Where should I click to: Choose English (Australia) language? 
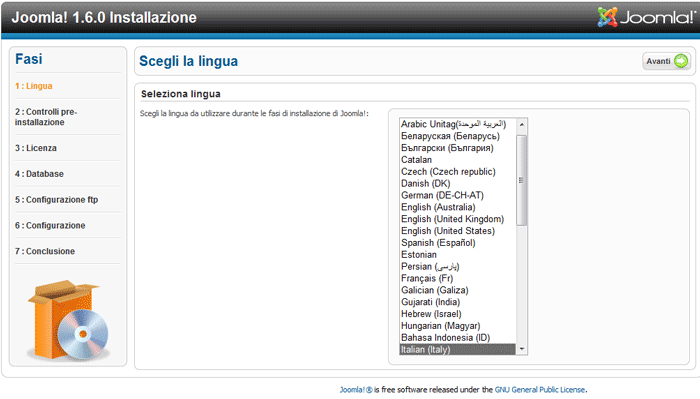pos(458,207)
